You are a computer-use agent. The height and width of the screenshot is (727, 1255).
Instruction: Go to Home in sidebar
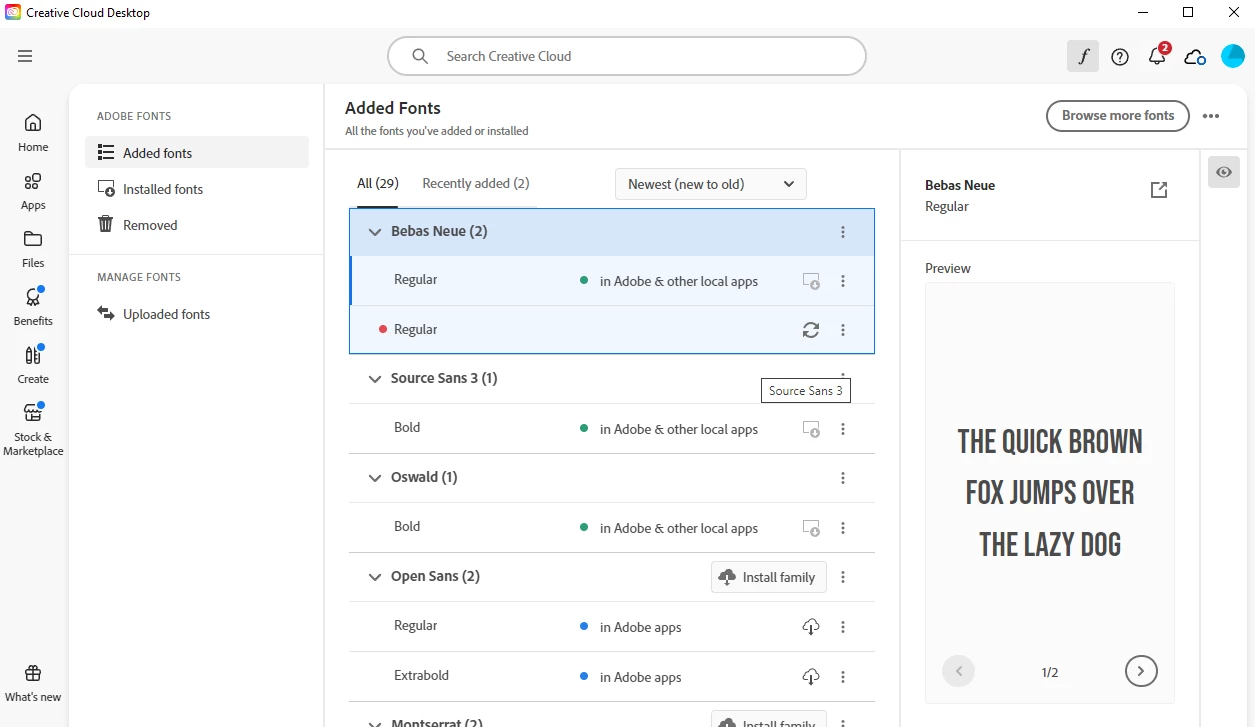click(x=33, y=133)
